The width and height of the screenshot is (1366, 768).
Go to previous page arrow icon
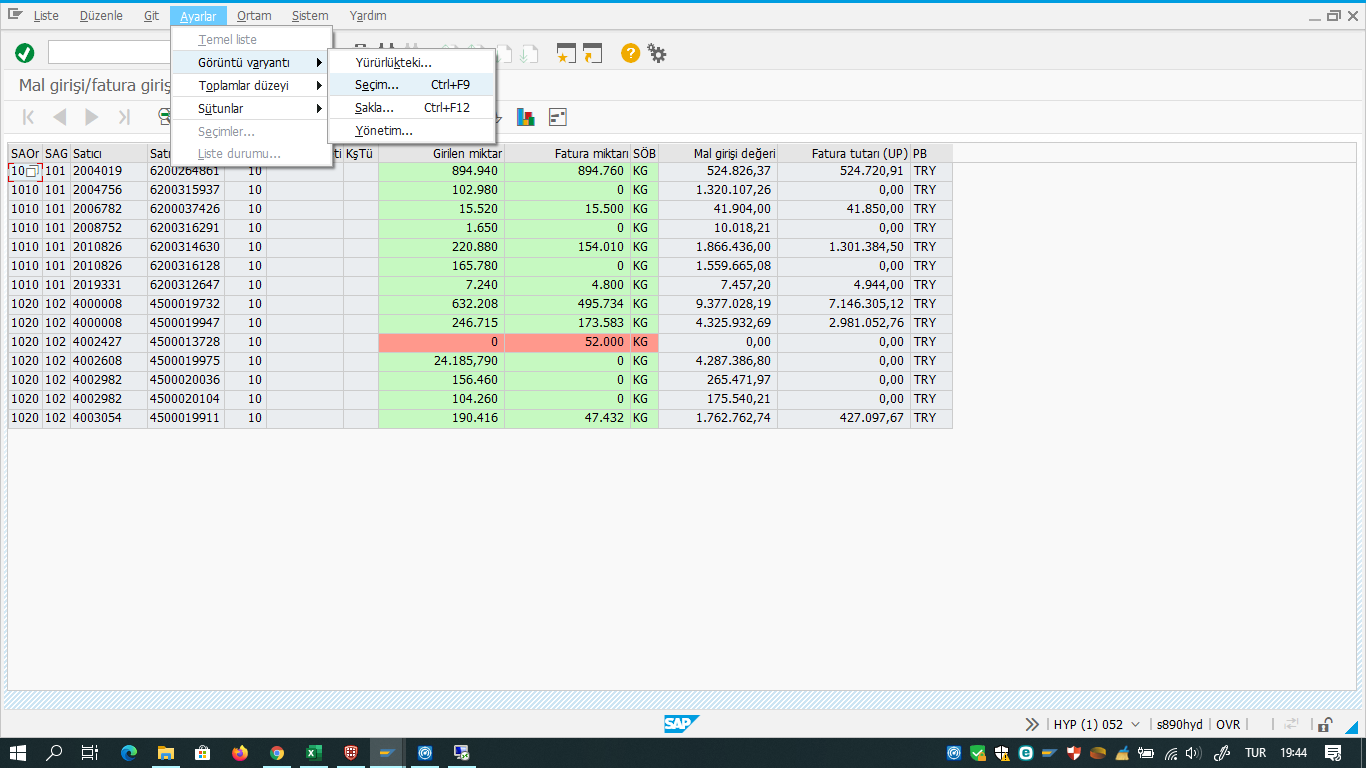point(60,117)
